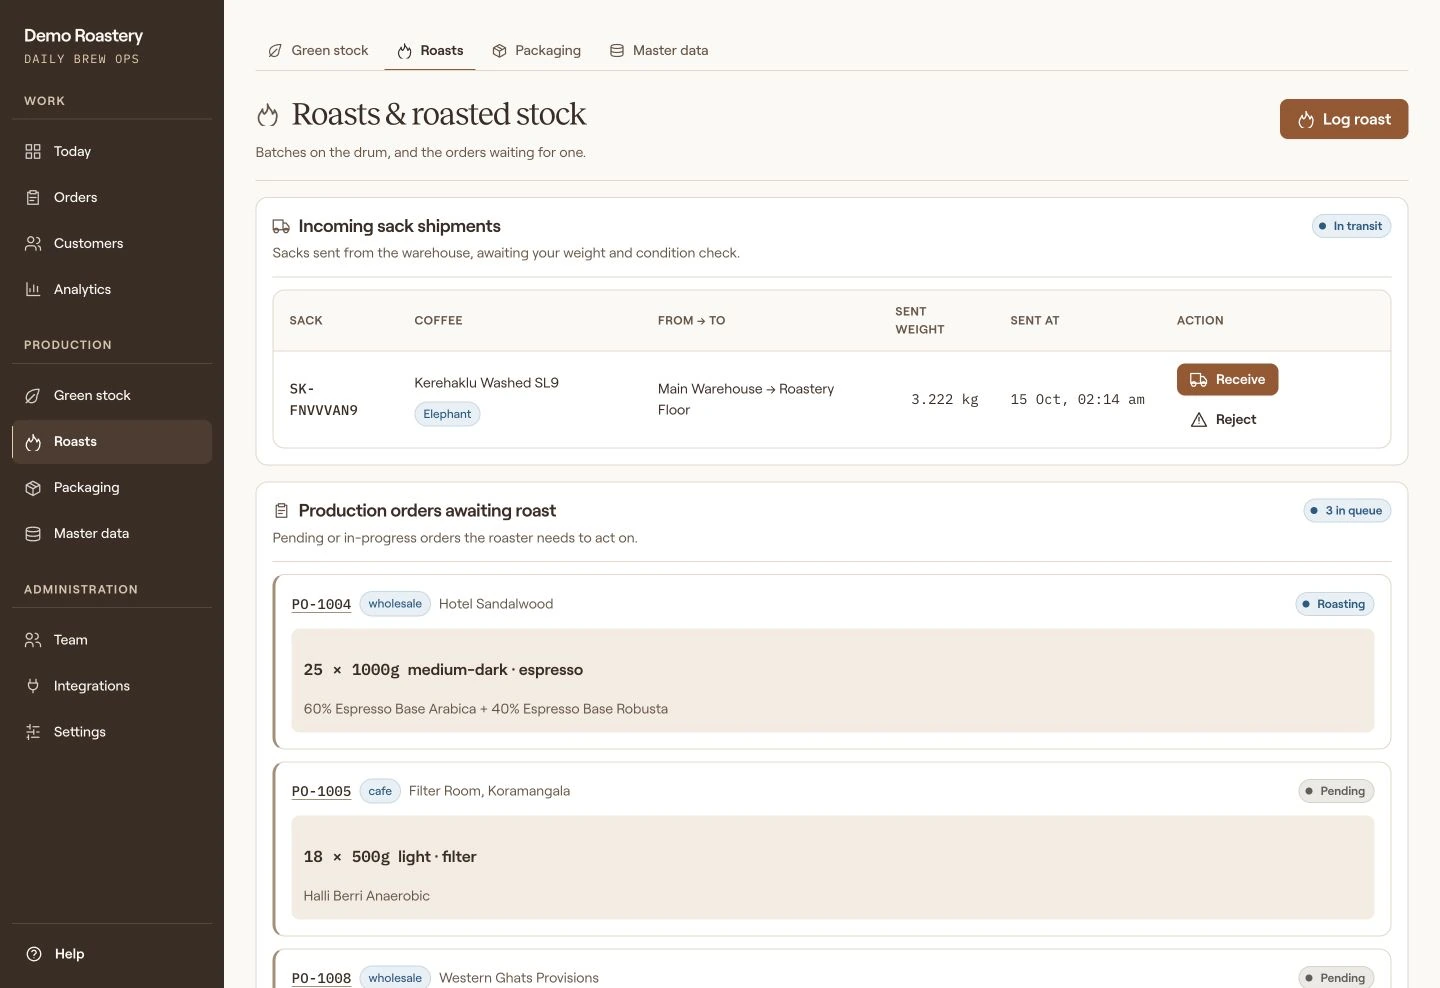Click the truck icon beside Incoming sack shipments
This screenshot has height=988, width=1440.
coord(281,227)
